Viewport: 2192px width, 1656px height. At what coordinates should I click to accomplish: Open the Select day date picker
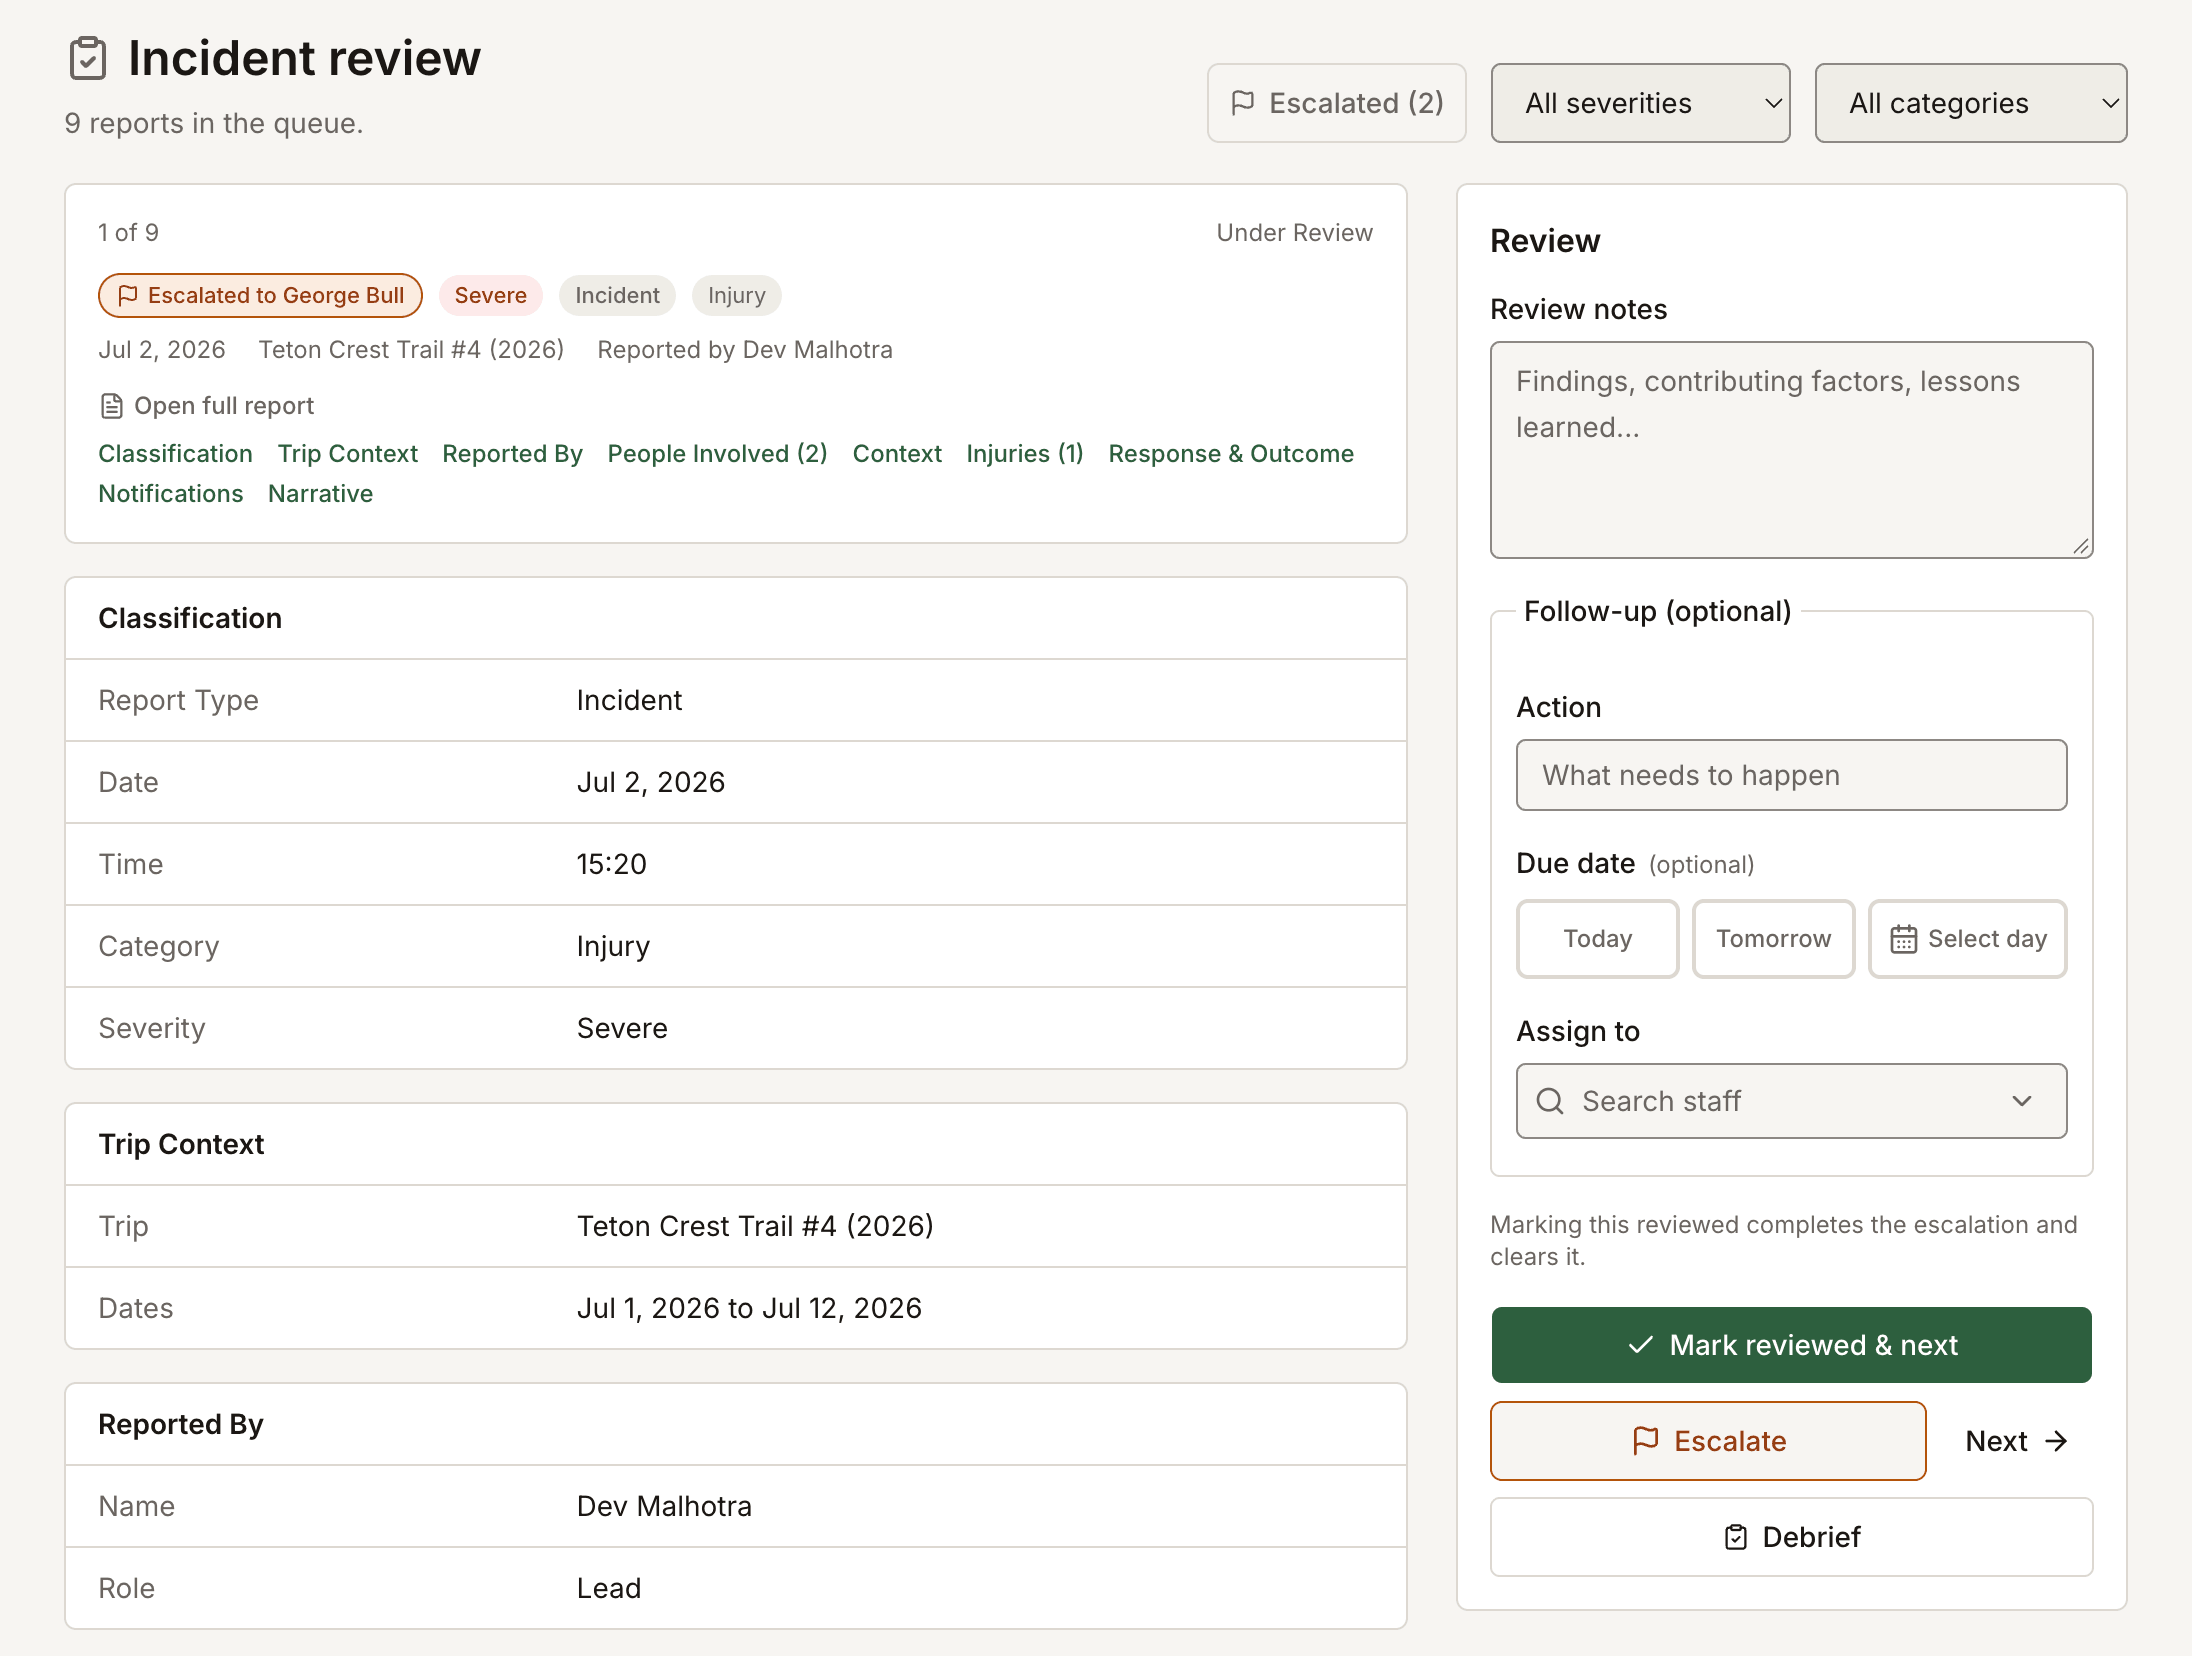coord(1967,939)
